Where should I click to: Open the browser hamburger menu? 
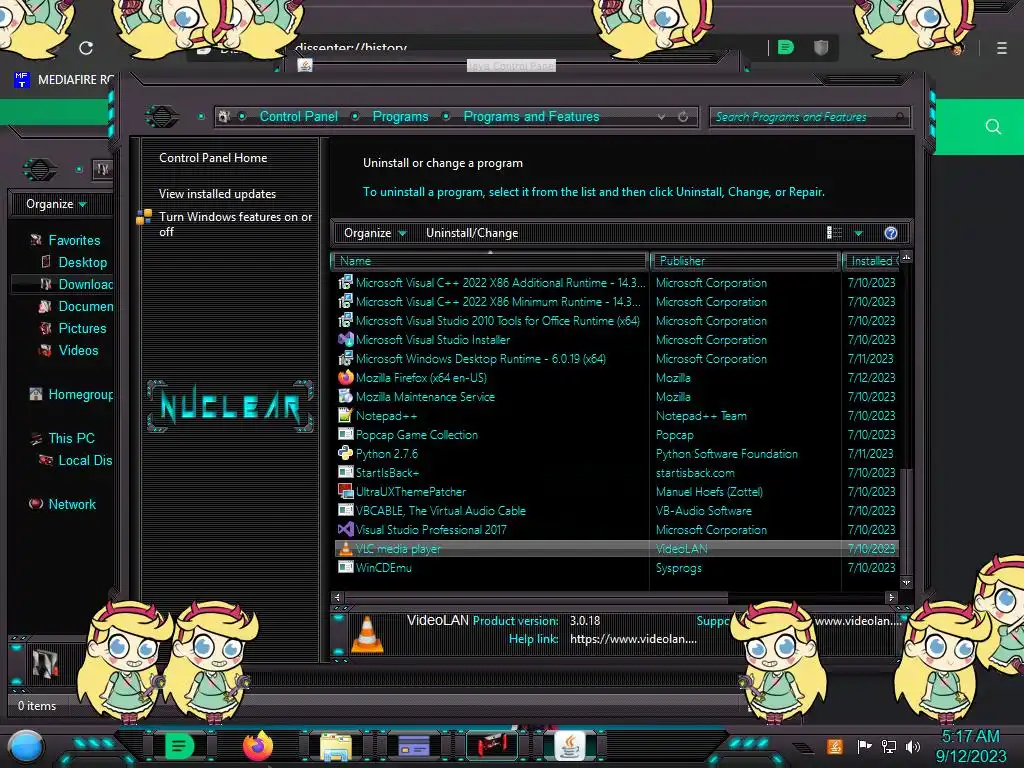(x=1001, y=48)
